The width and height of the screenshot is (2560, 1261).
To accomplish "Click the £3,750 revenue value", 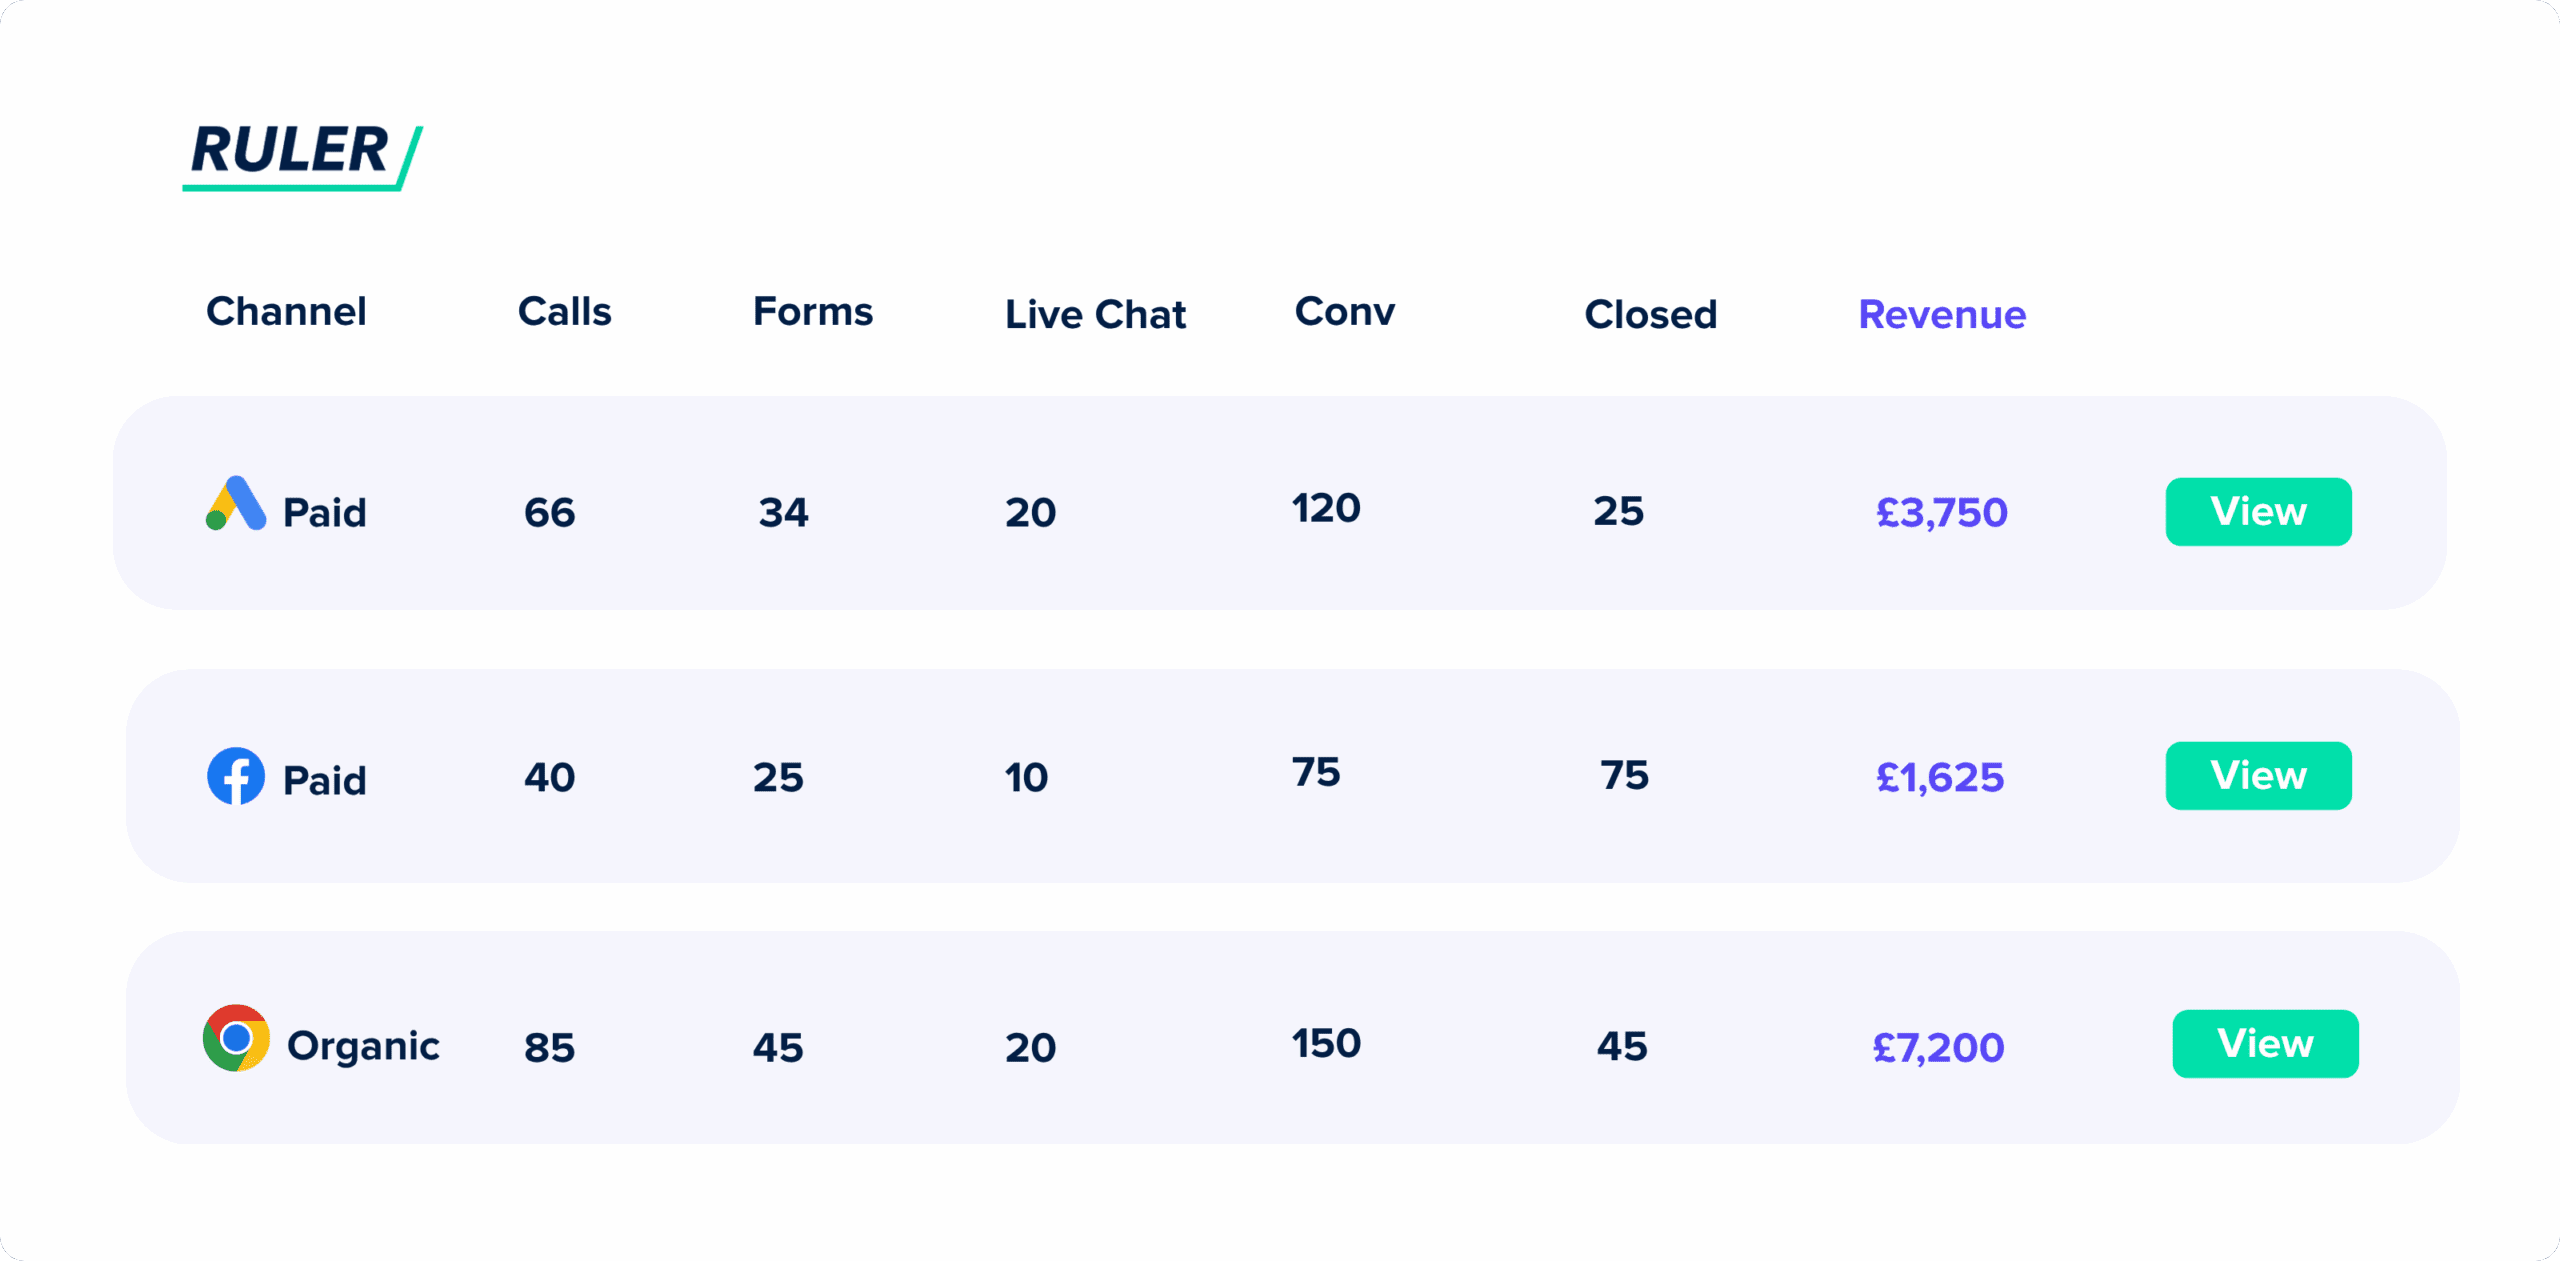I will tap(1941, 513).
